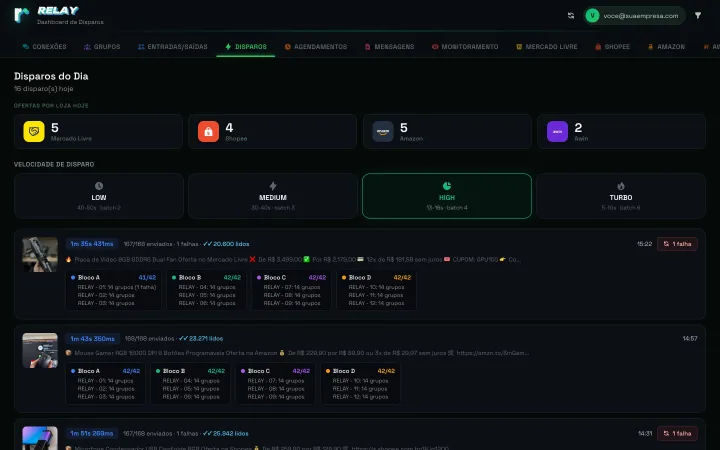Click the 1m 43s 350ms duration badge

click(92, 339)
